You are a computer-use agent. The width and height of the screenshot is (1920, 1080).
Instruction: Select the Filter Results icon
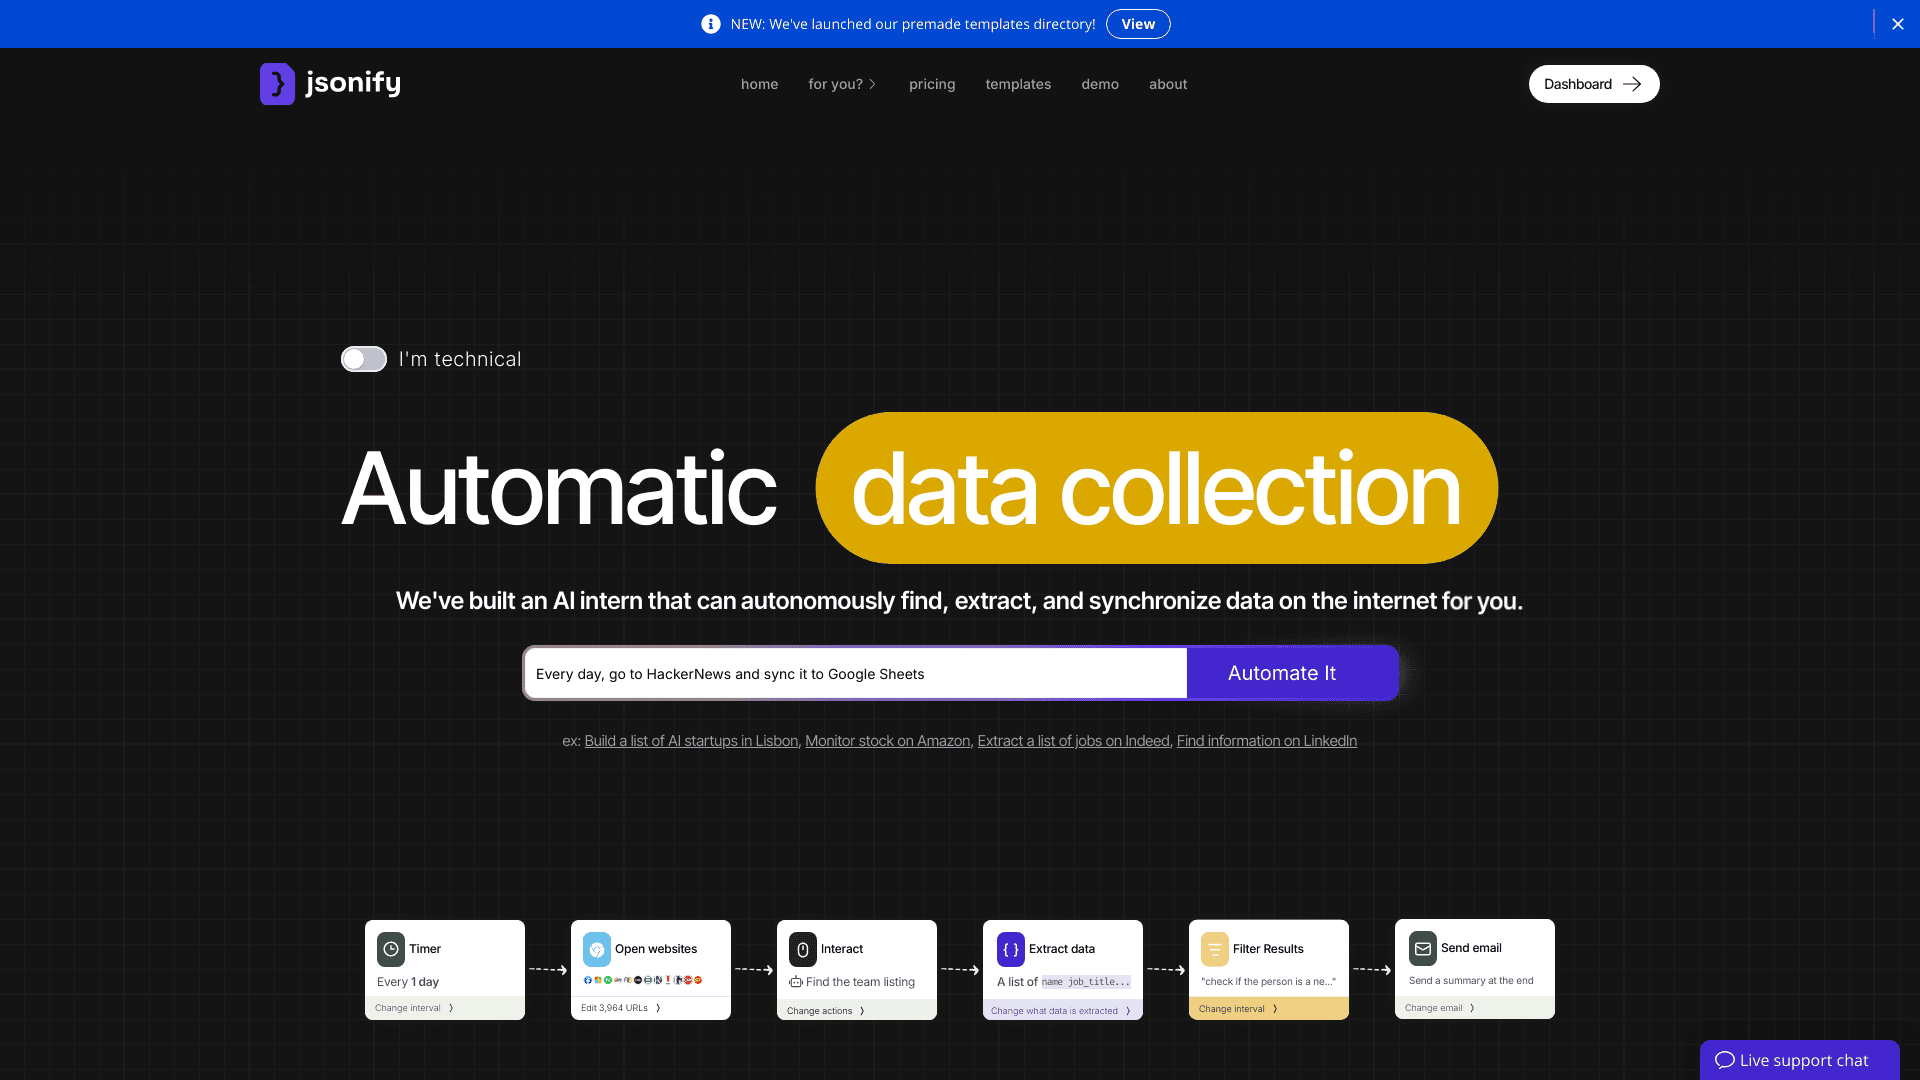(1213, 949)
